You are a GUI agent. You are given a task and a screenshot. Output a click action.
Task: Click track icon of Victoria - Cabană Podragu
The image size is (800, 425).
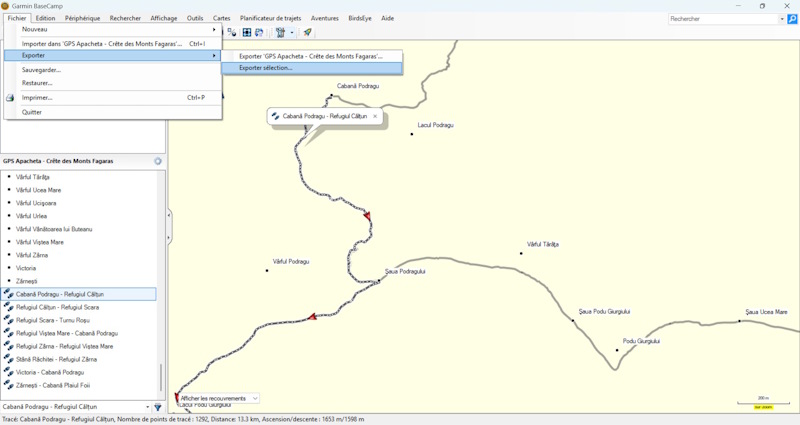(8, 372)
